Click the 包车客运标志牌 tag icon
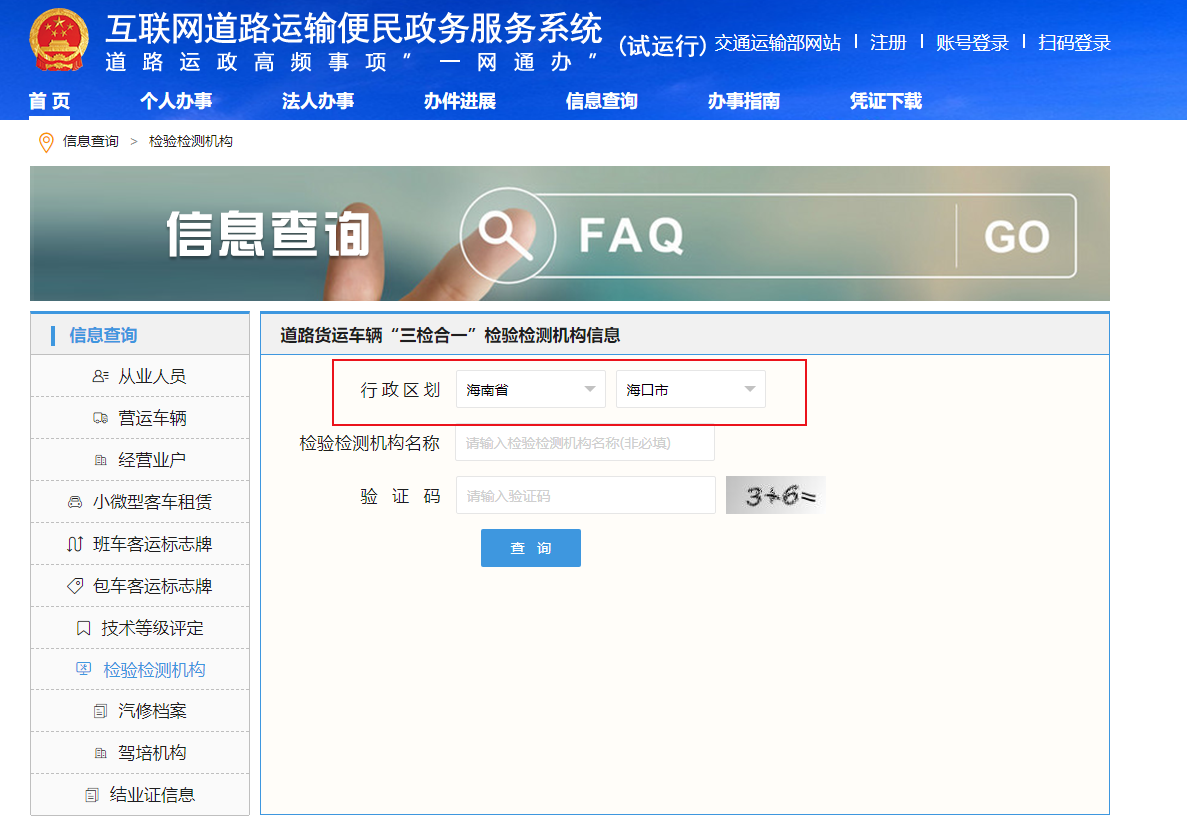 coord(75,586)
